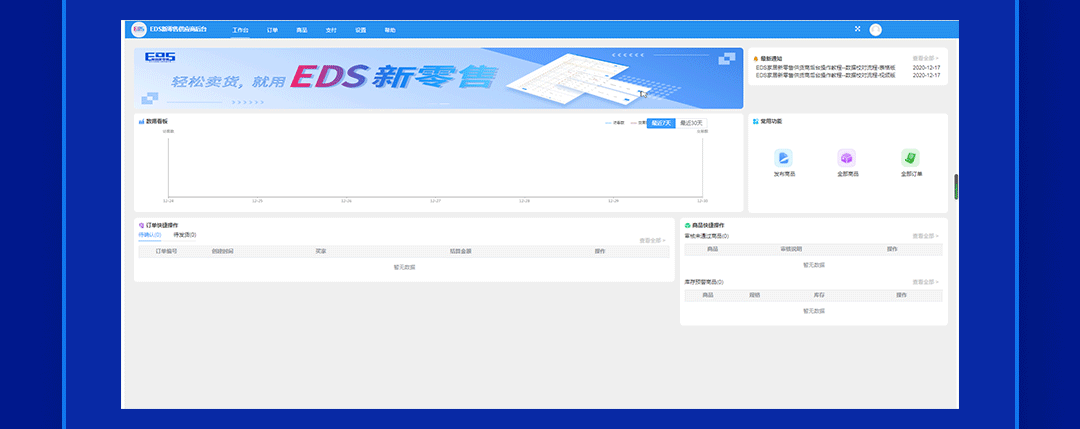Click 查看全部 in 订单快捷操作 panel
Screen dimensions: 1080x429
coord(652,240)
